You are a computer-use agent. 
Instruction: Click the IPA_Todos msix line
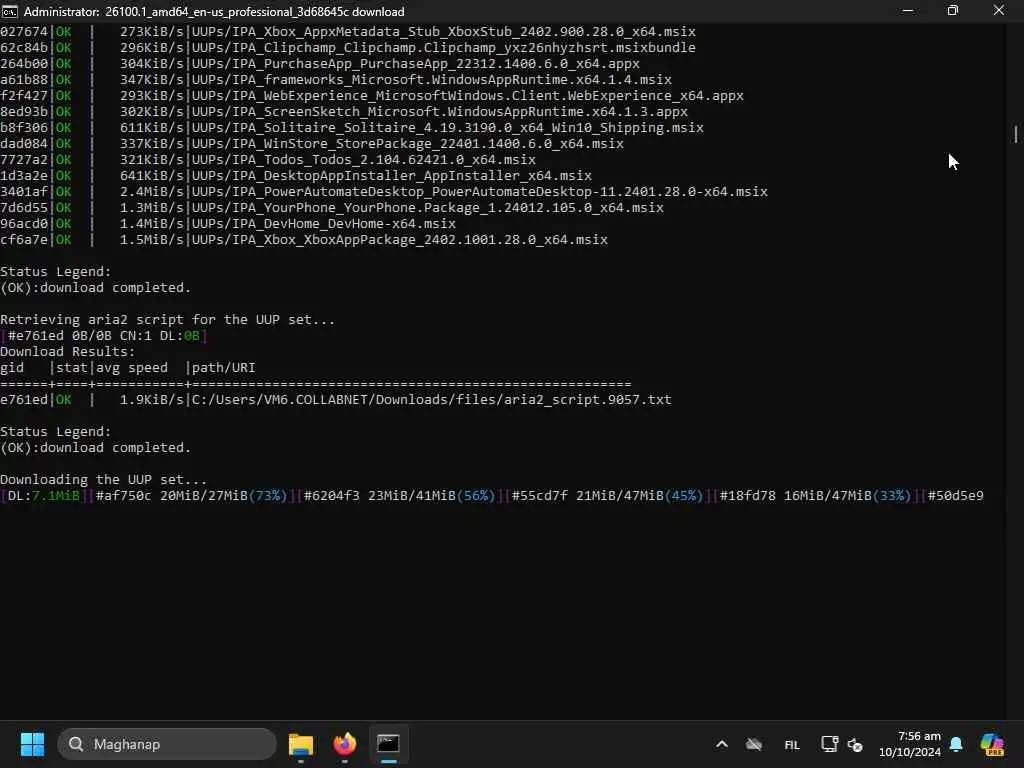coord(268,159)
